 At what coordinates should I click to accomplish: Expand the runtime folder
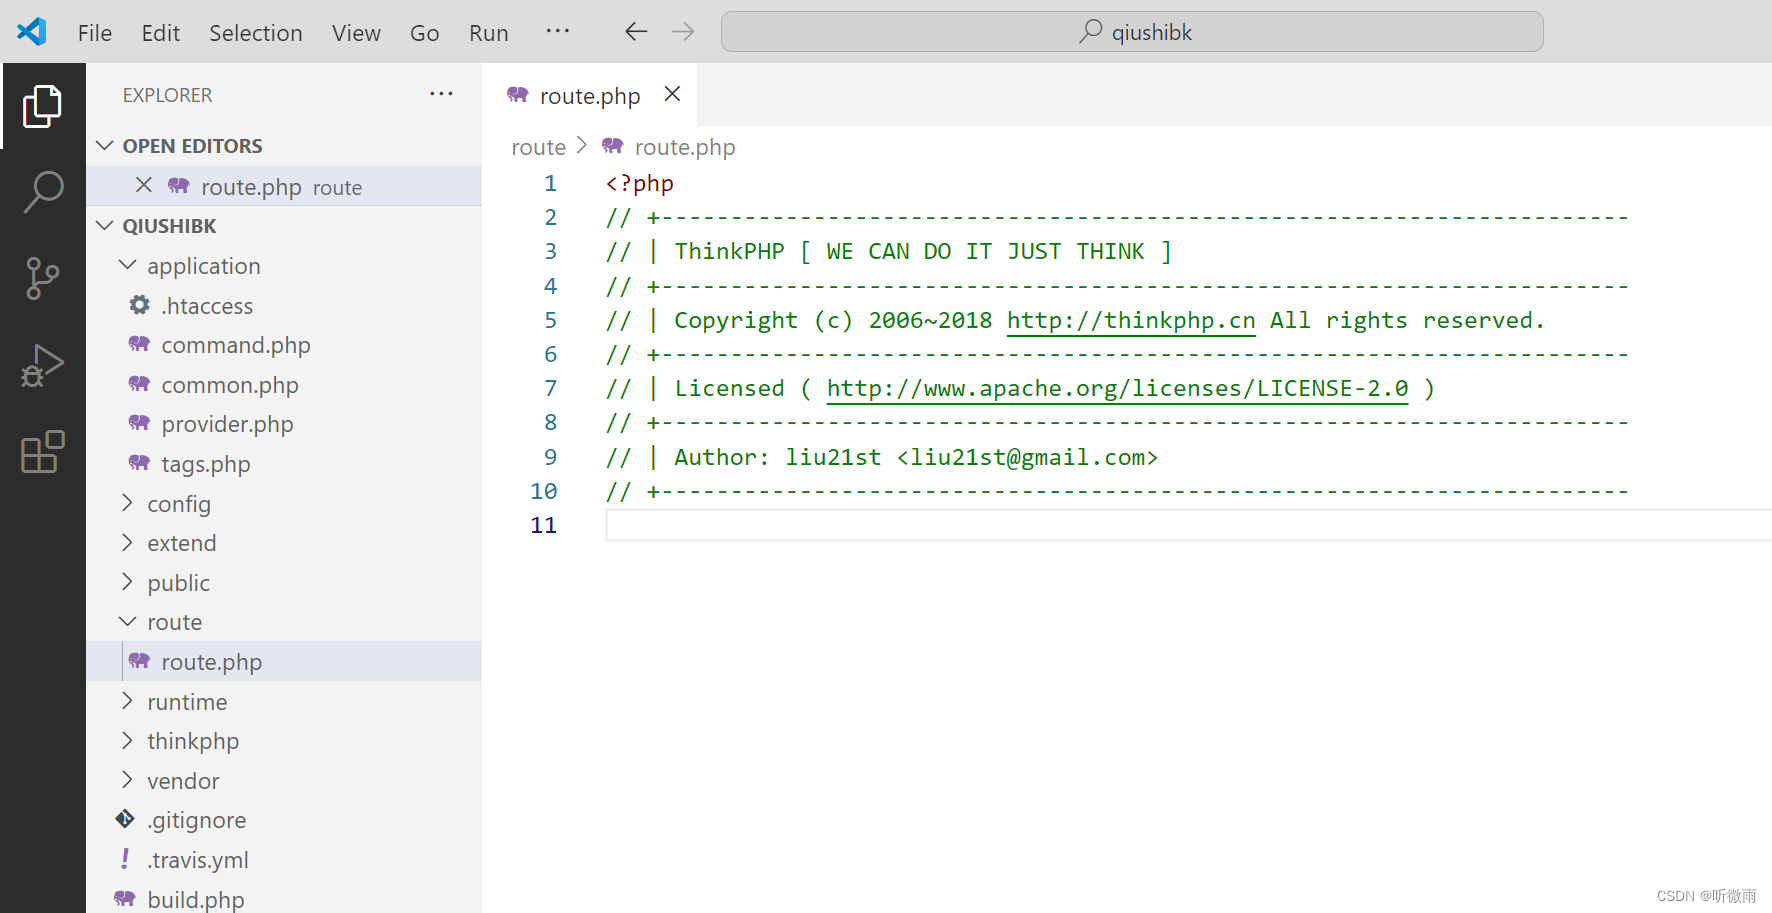(x=127, y=701)
